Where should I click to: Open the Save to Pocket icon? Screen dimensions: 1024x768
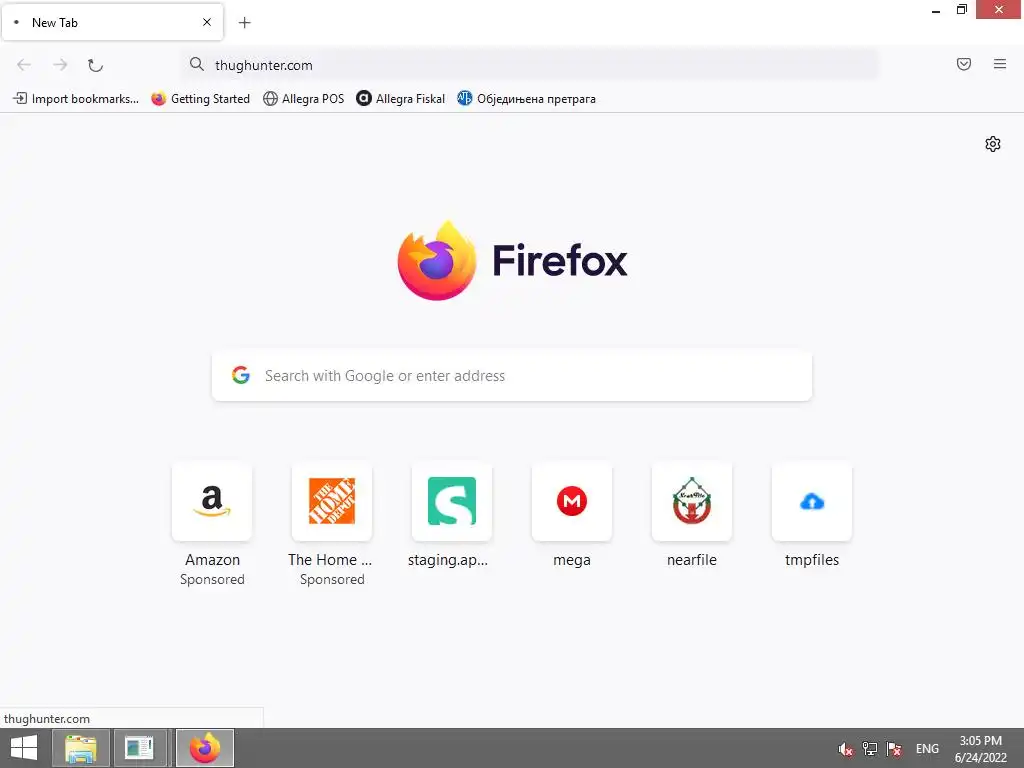tap(964, 64)
